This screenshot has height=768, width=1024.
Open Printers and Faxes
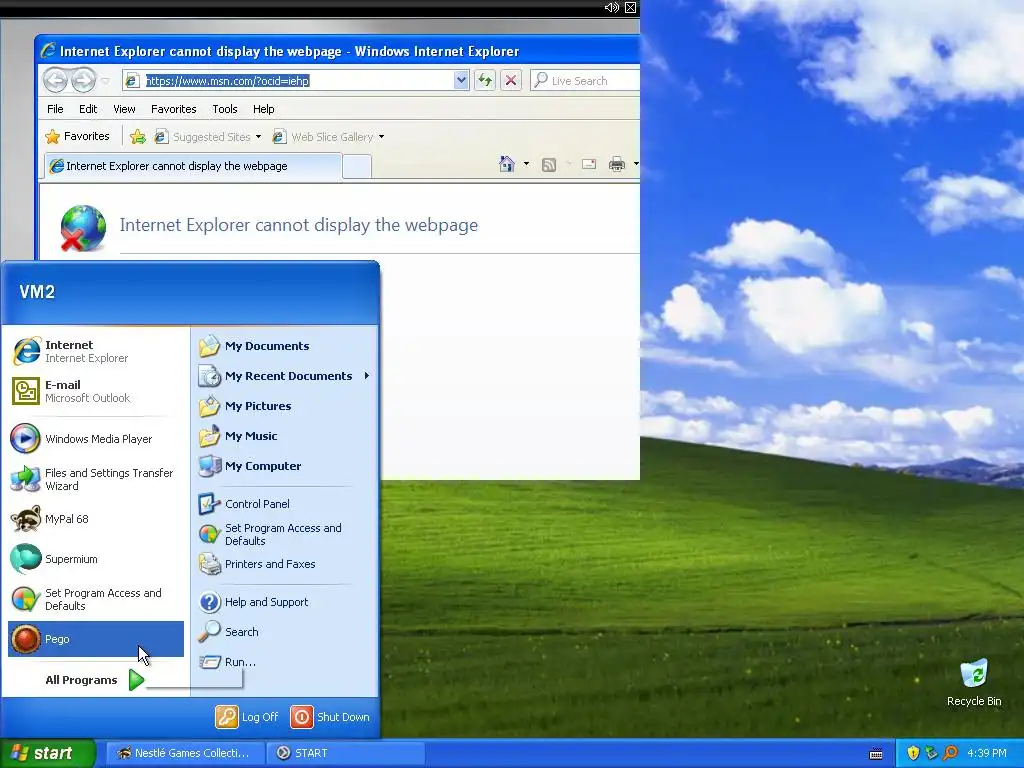[x=285, y=564]
